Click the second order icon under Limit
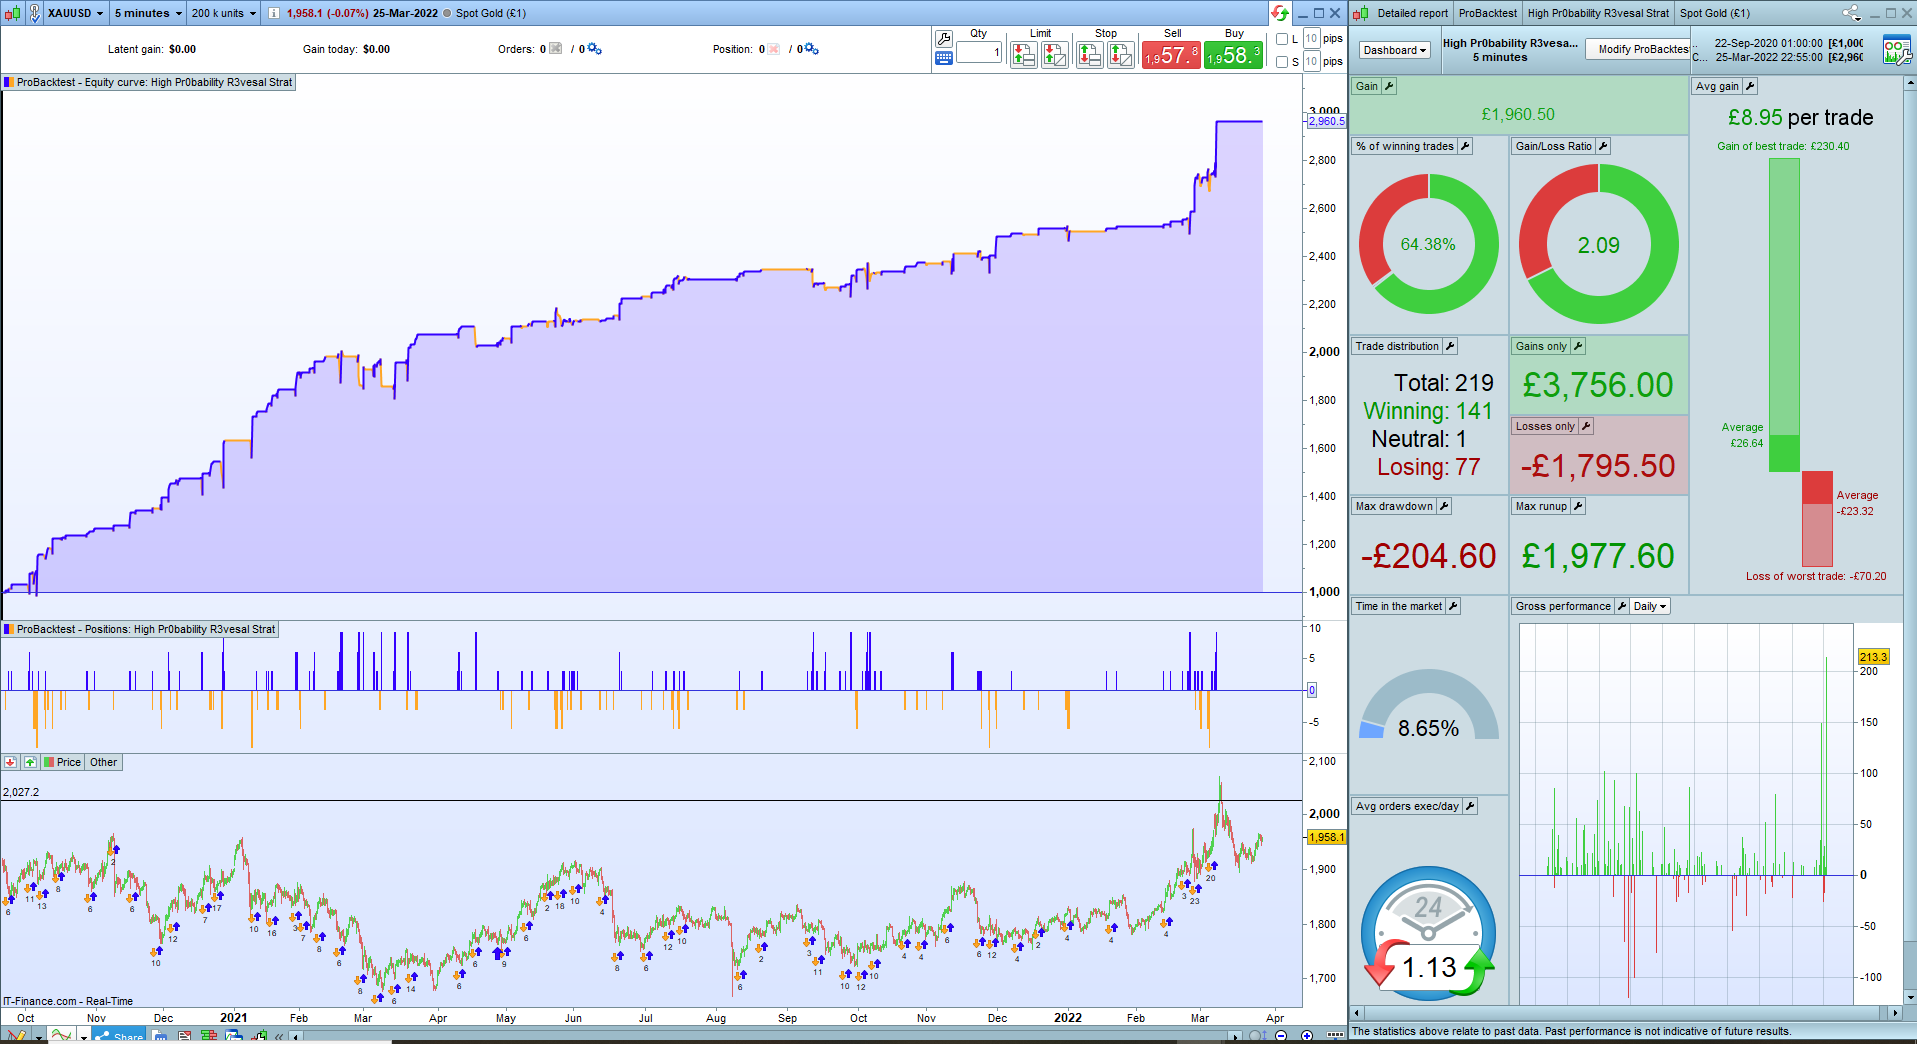 click(1055, 55)
